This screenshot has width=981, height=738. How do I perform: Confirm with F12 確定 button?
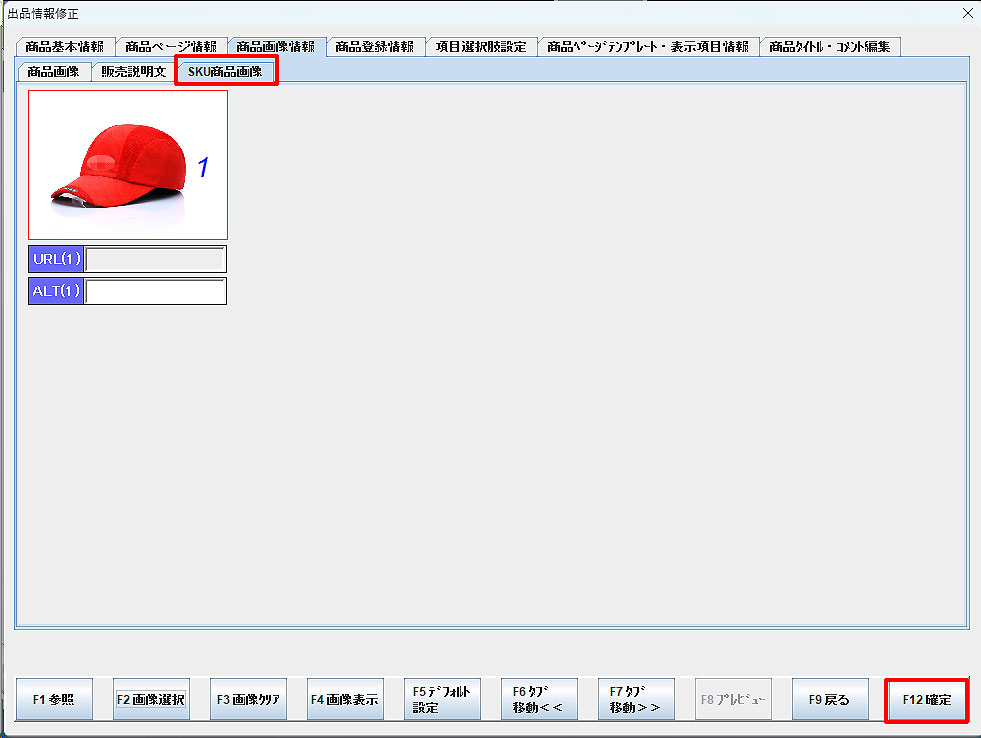pos(927,699)
